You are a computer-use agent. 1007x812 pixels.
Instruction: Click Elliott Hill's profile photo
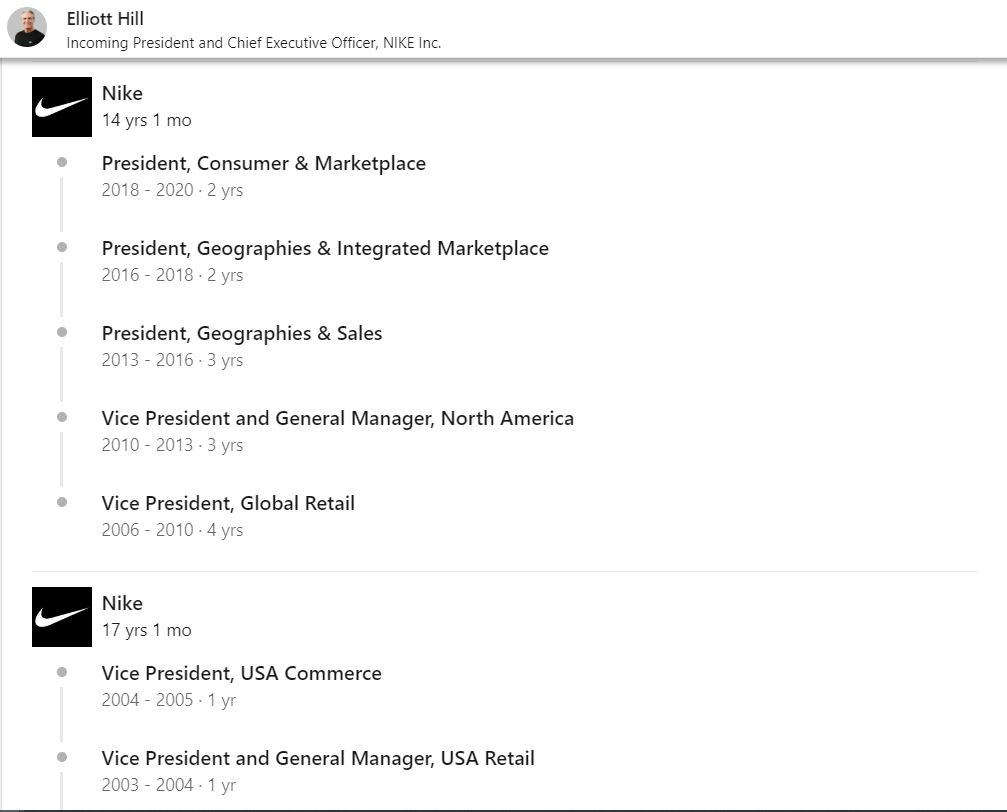[x=27, y=27]
